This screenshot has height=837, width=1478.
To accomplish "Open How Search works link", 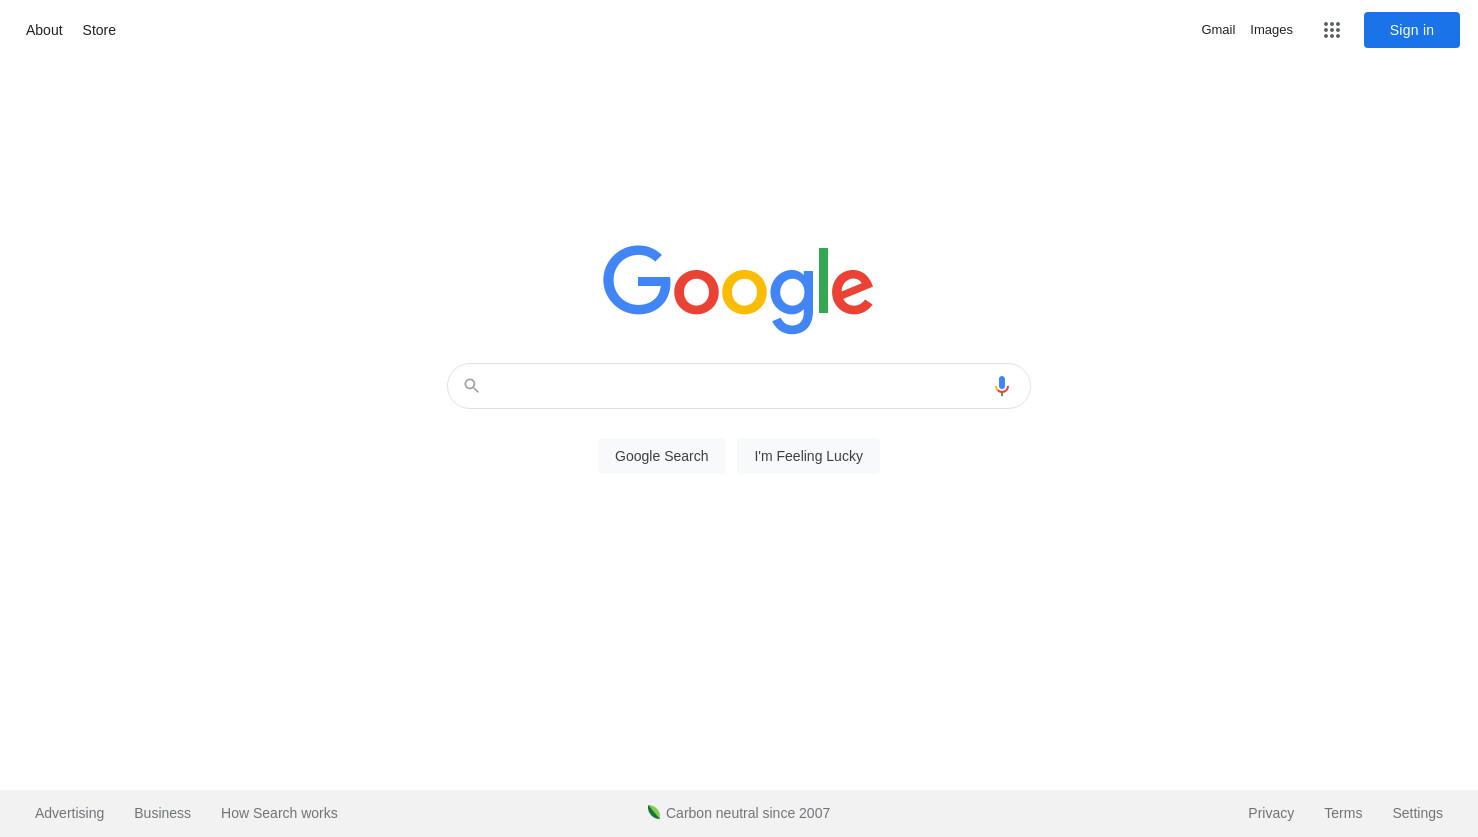I will click(279, 813).
